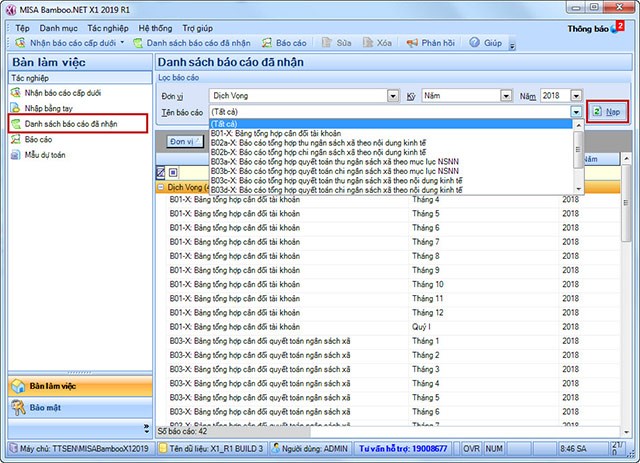Expand the Đơn vị dropdown
640x463 pixels.
pyautogui.click(x=393, y=95)
